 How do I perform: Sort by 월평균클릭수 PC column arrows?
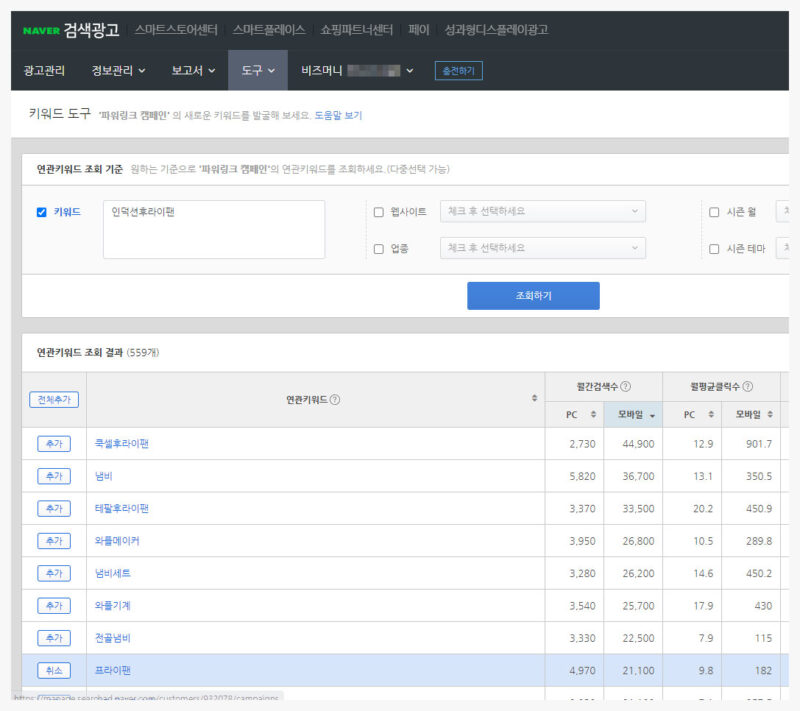tap(711, 415)
